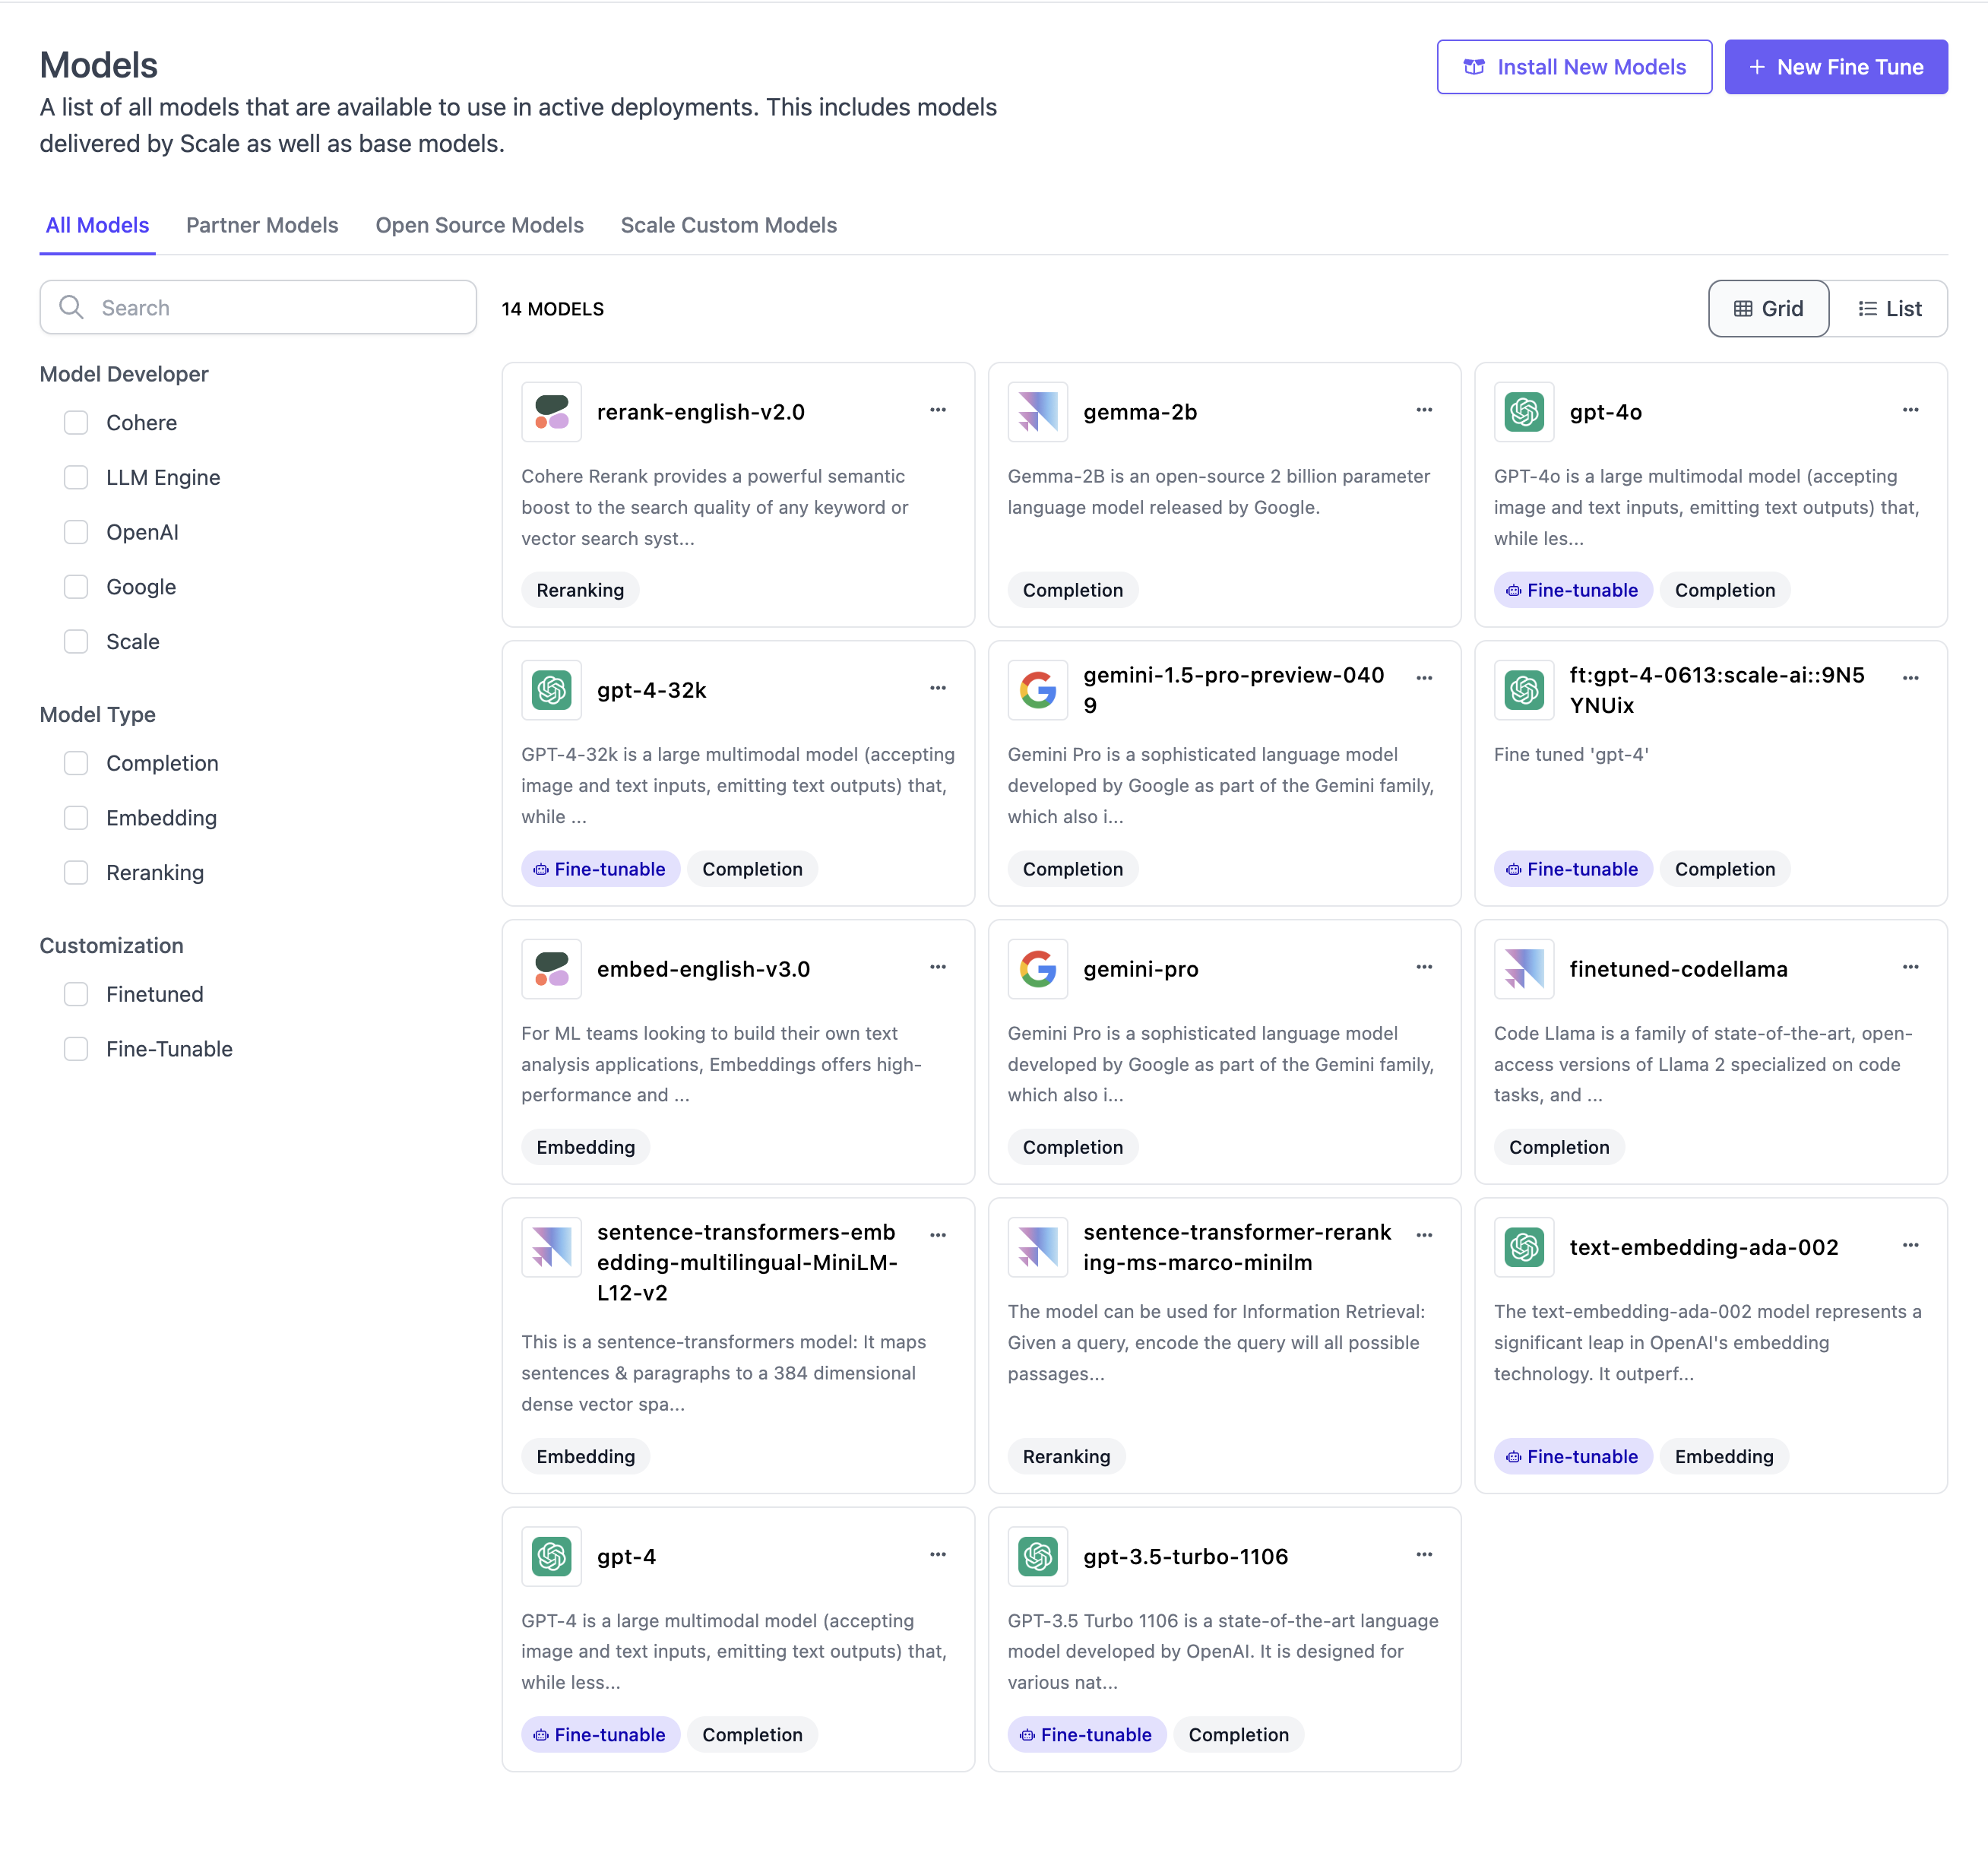Open more options for finetuned-codellama
The image size is (1988, 1853).
pos(1910,967)
